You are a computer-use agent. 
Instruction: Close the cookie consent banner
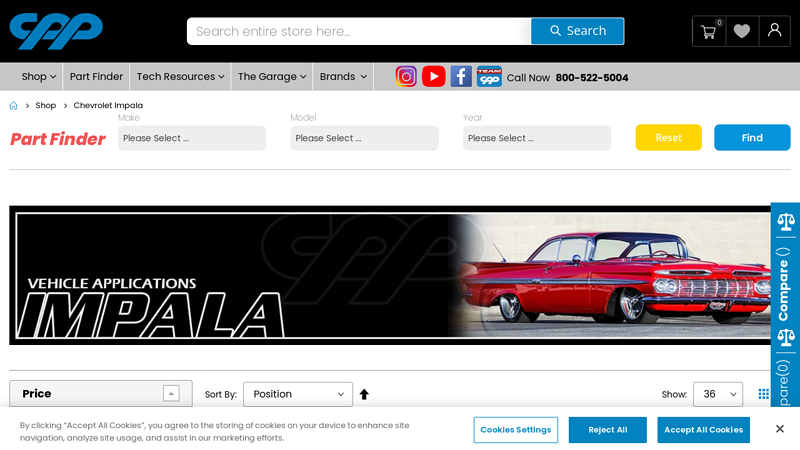coord(780,429)
